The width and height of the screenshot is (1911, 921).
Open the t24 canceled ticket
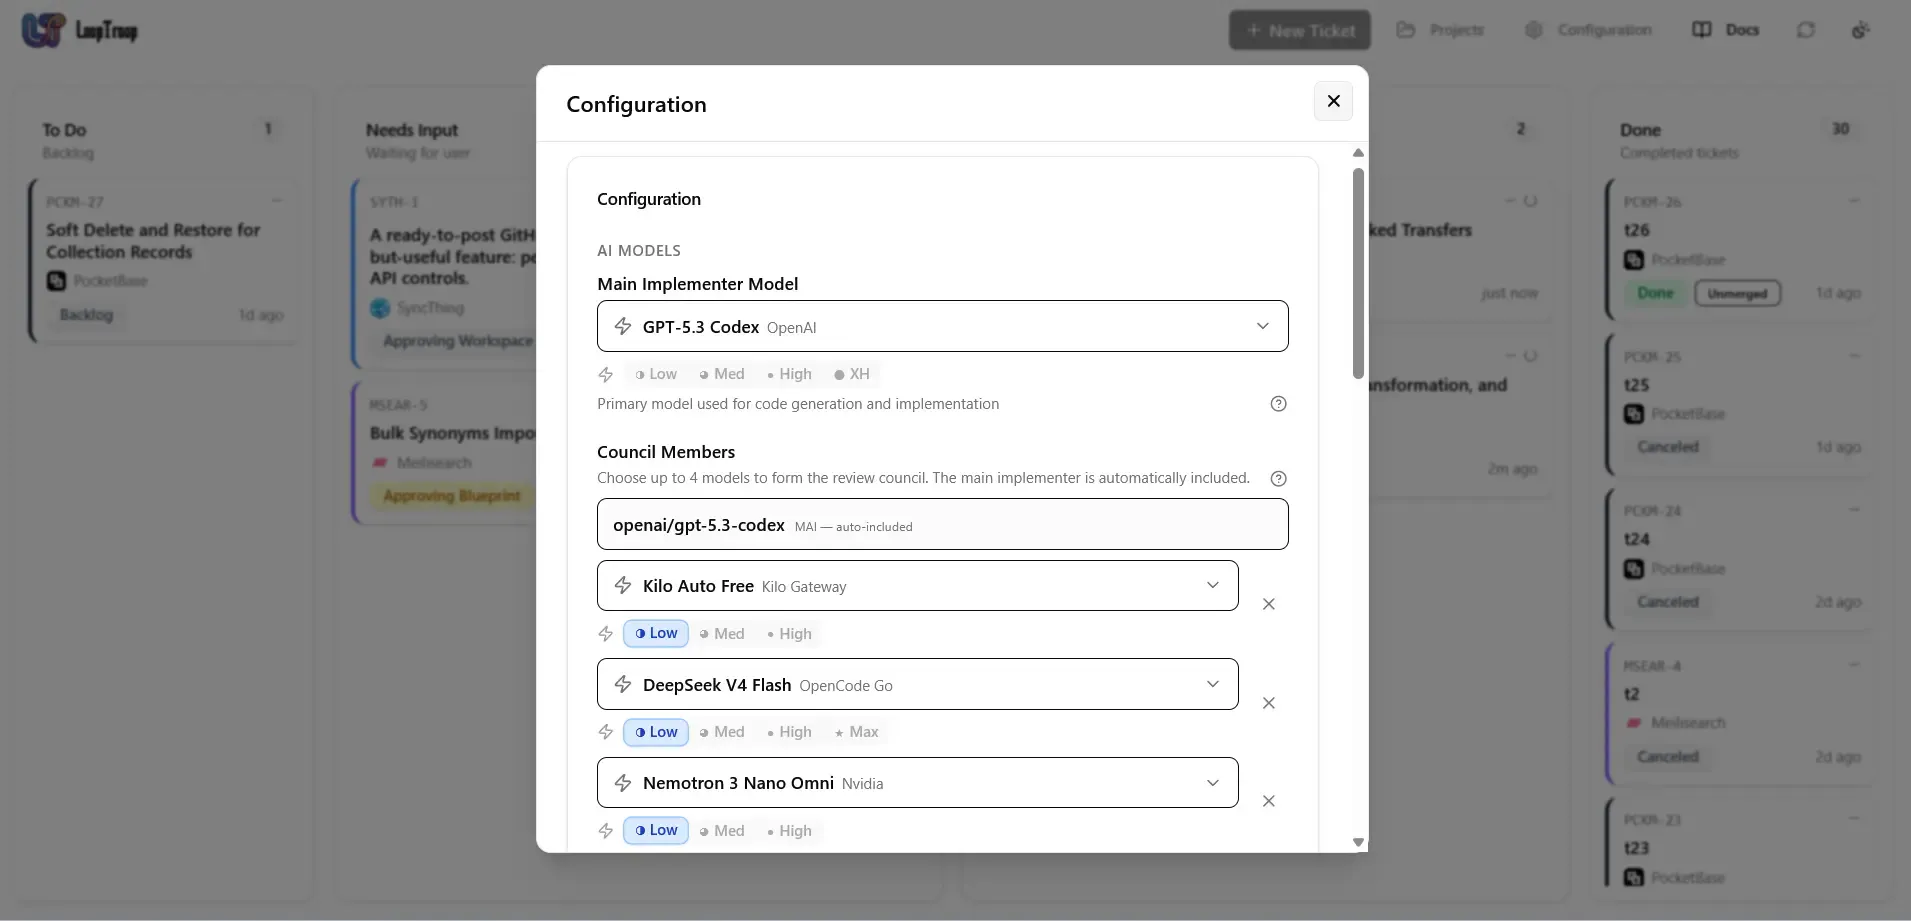coord(1740,560)
